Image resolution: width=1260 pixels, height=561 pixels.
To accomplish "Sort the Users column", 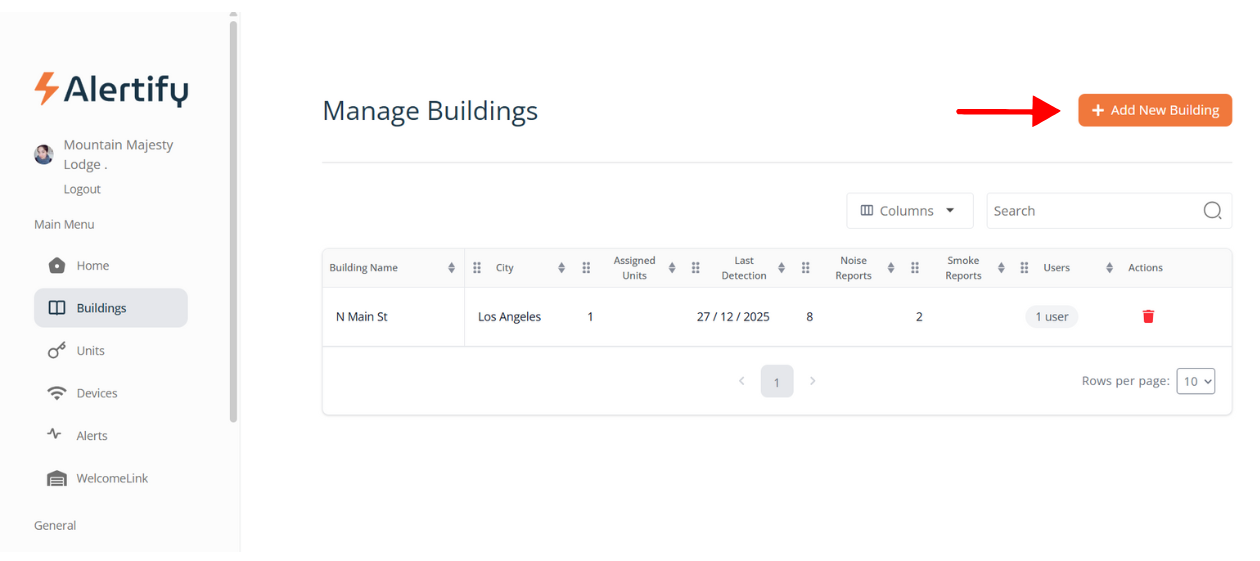I will [x=1109, y=268].
